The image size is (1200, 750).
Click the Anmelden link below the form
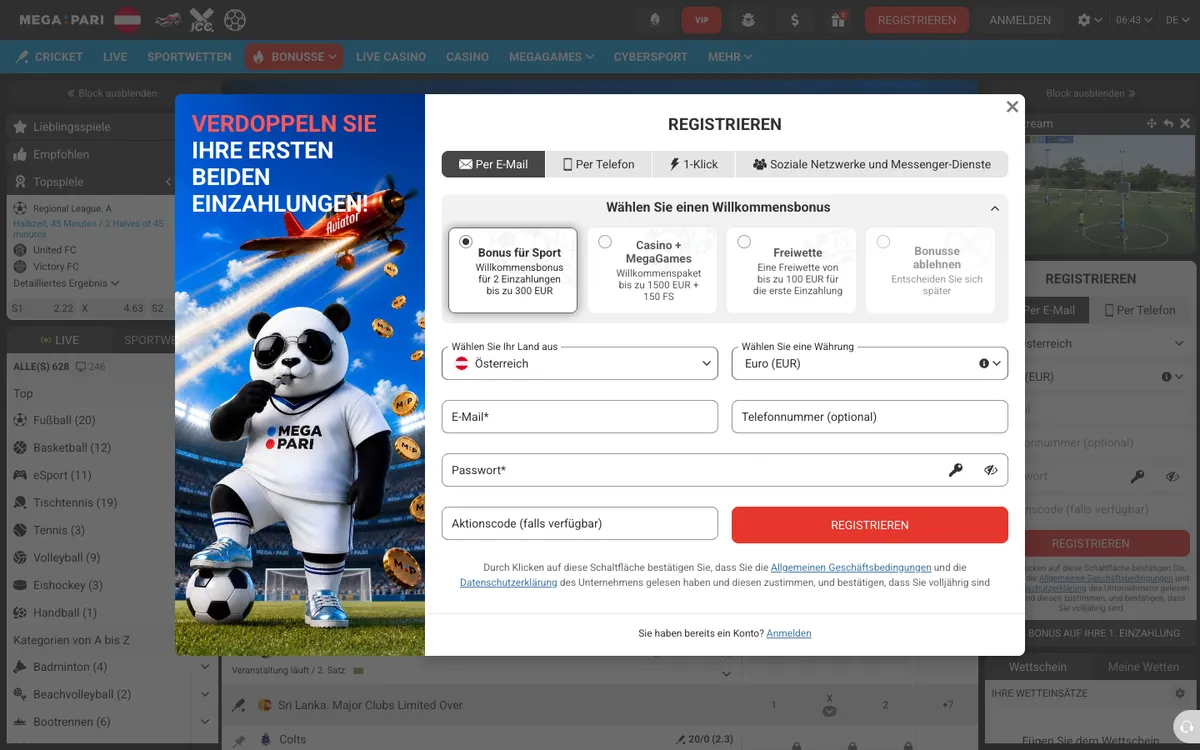pos(789,633)
